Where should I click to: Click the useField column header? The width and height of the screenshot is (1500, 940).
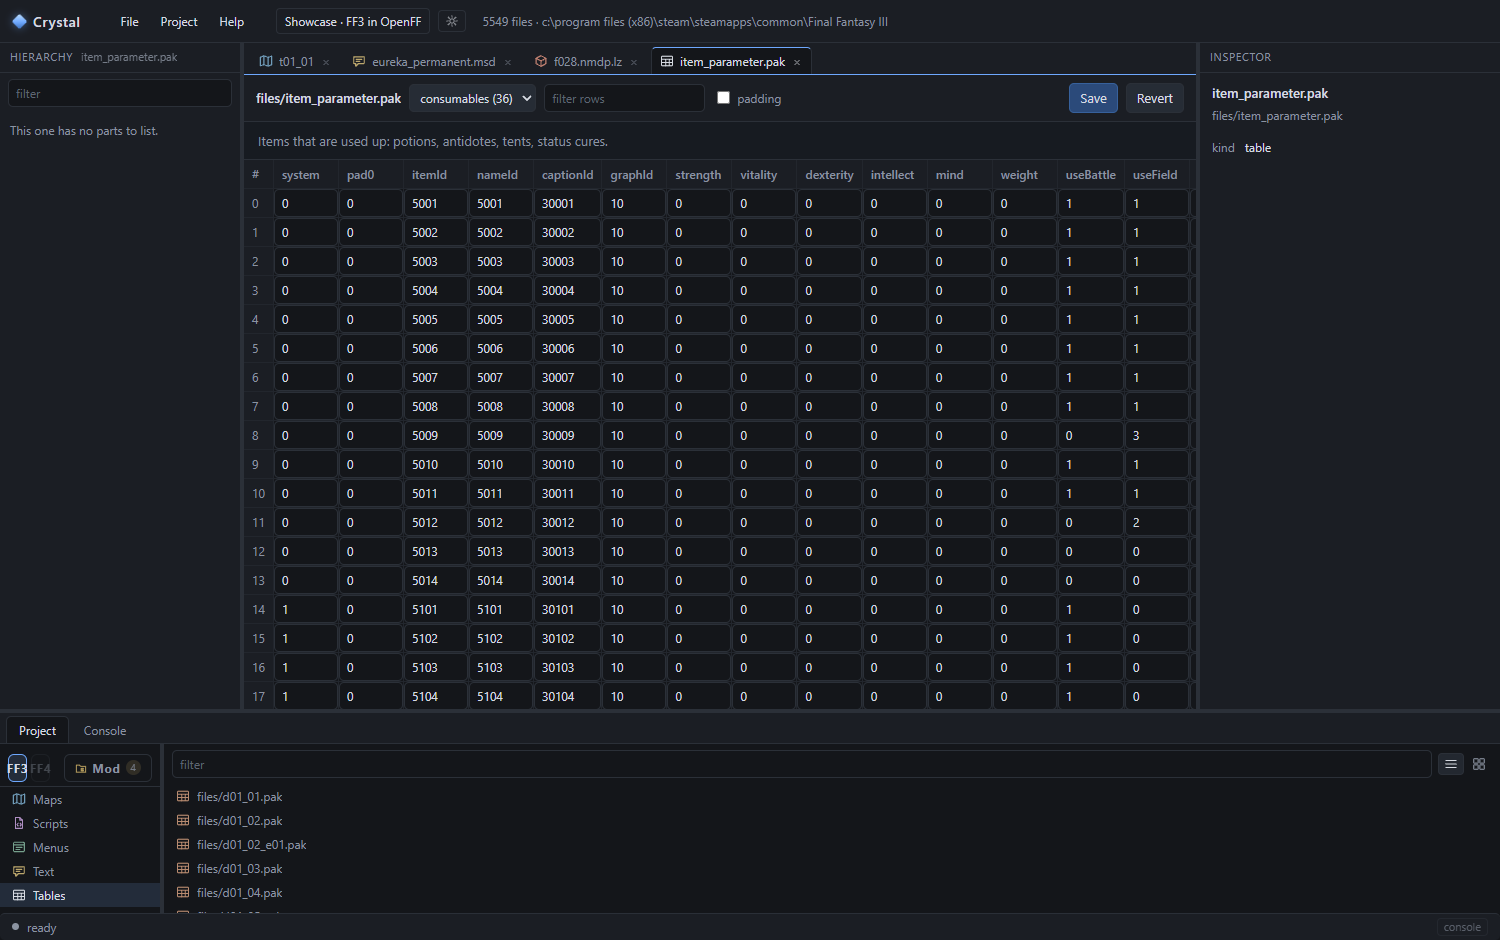(1155, 175)
